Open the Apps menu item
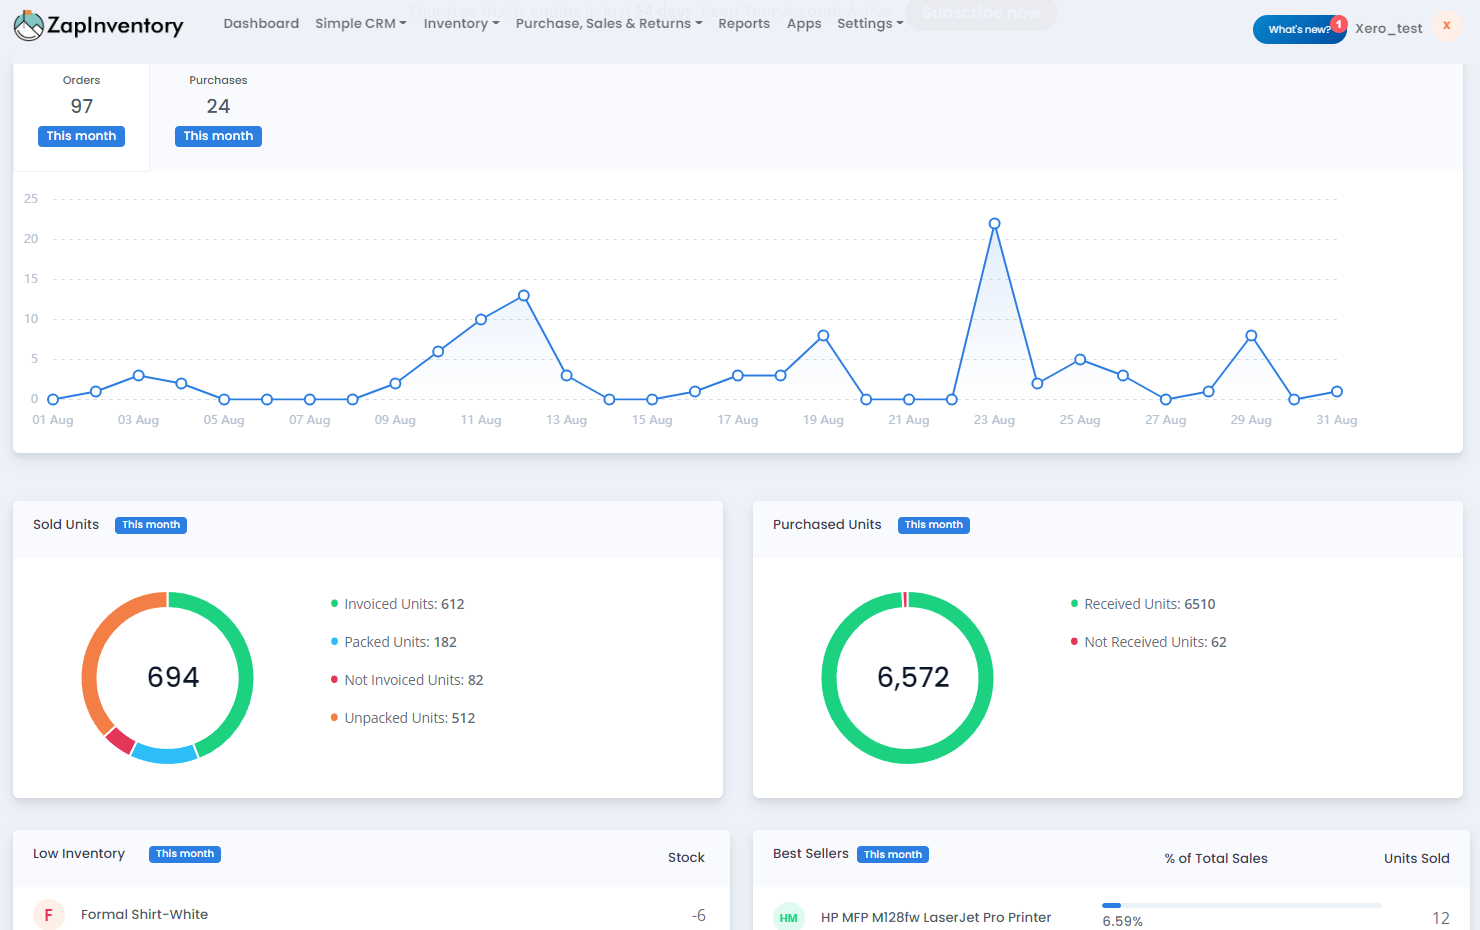The height and width of the screenshot is (930, 1480). [x=804, y=23]
